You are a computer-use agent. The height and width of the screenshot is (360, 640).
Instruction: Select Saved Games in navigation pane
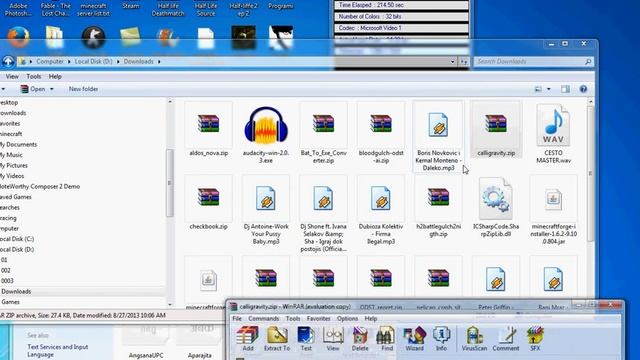[16, 197]
